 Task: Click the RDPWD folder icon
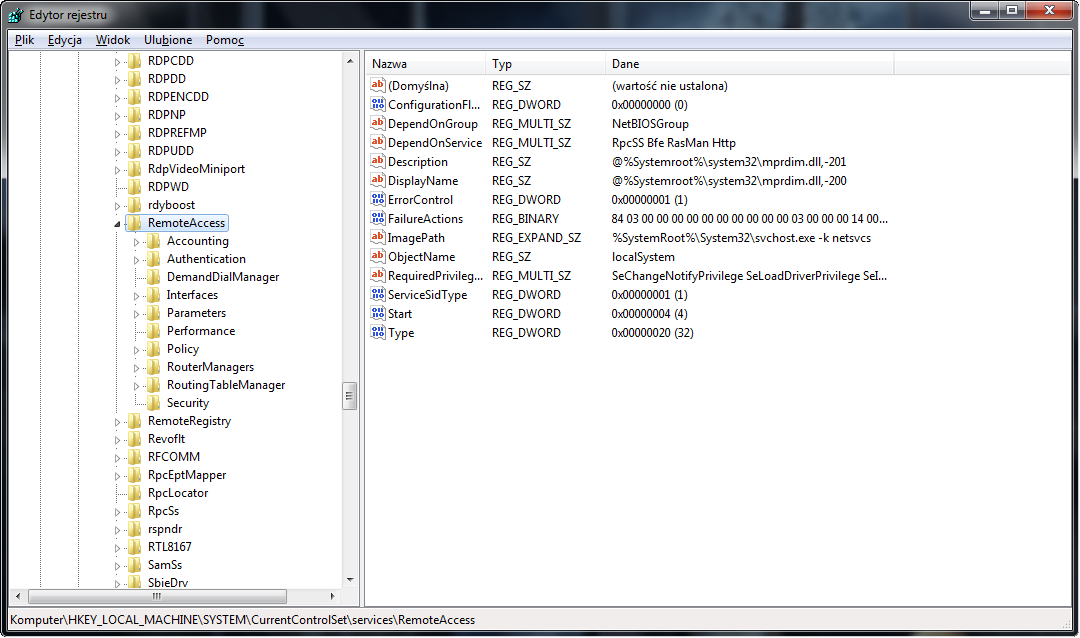click(135, 187)
